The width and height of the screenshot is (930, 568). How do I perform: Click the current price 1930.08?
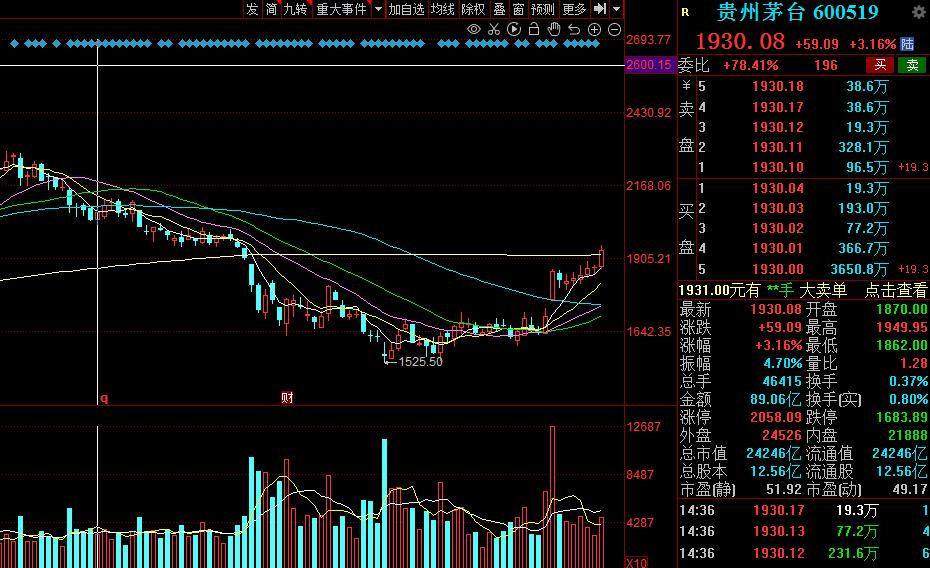point(740,42)
